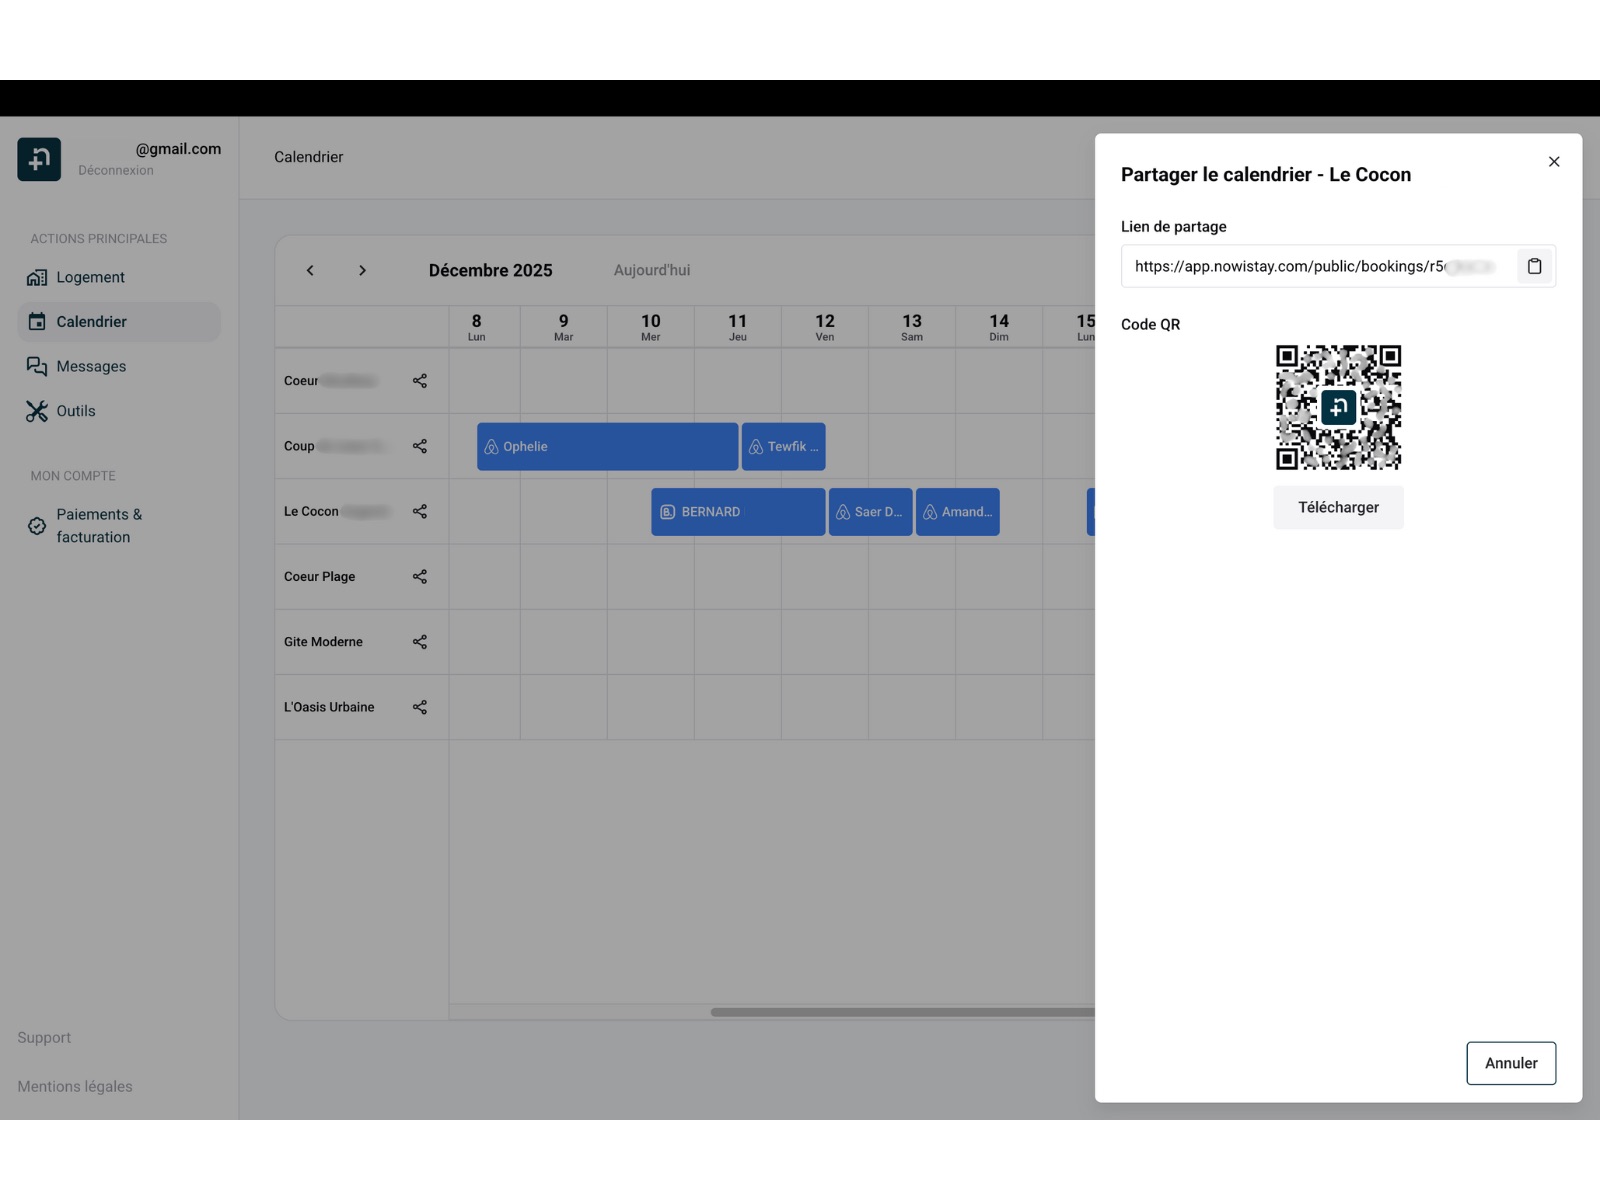Viewport: 1600px width, 1200px height.
Task: Open the Amand... booking
Action: tap(957, 512)
